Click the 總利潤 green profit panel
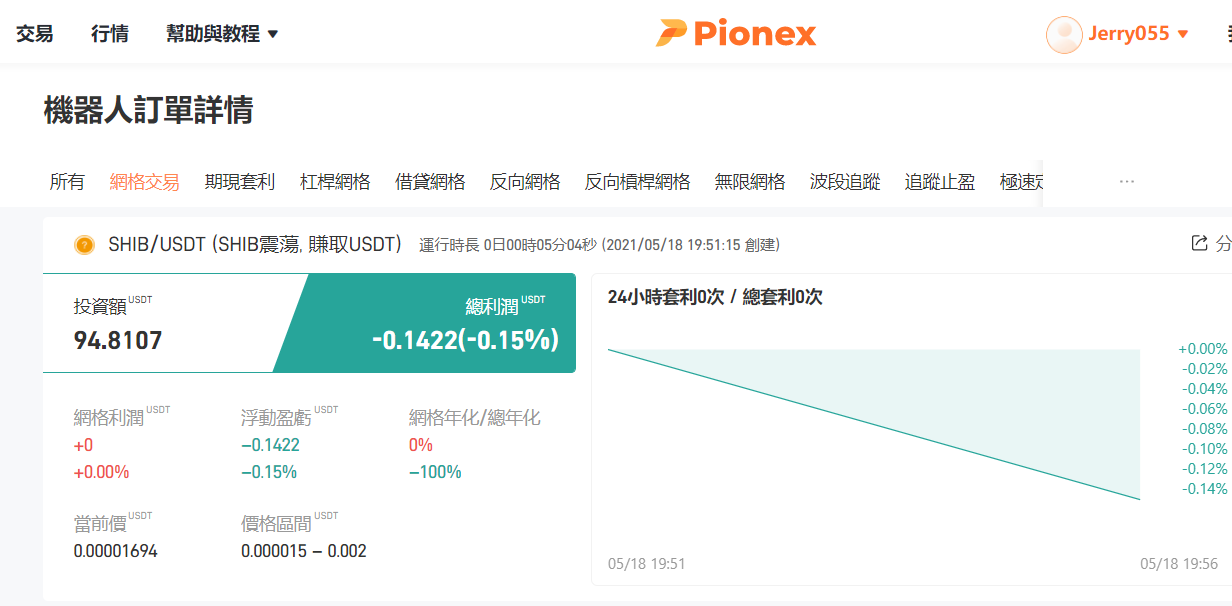The image size is (1232, 606). point(425,323)
